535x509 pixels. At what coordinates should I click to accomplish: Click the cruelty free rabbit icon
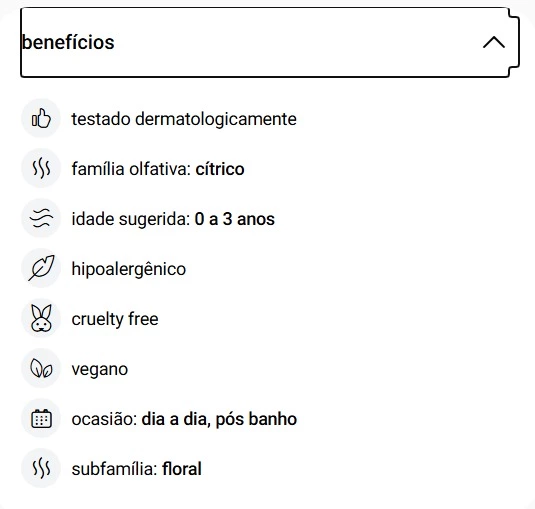coord(41,318)
